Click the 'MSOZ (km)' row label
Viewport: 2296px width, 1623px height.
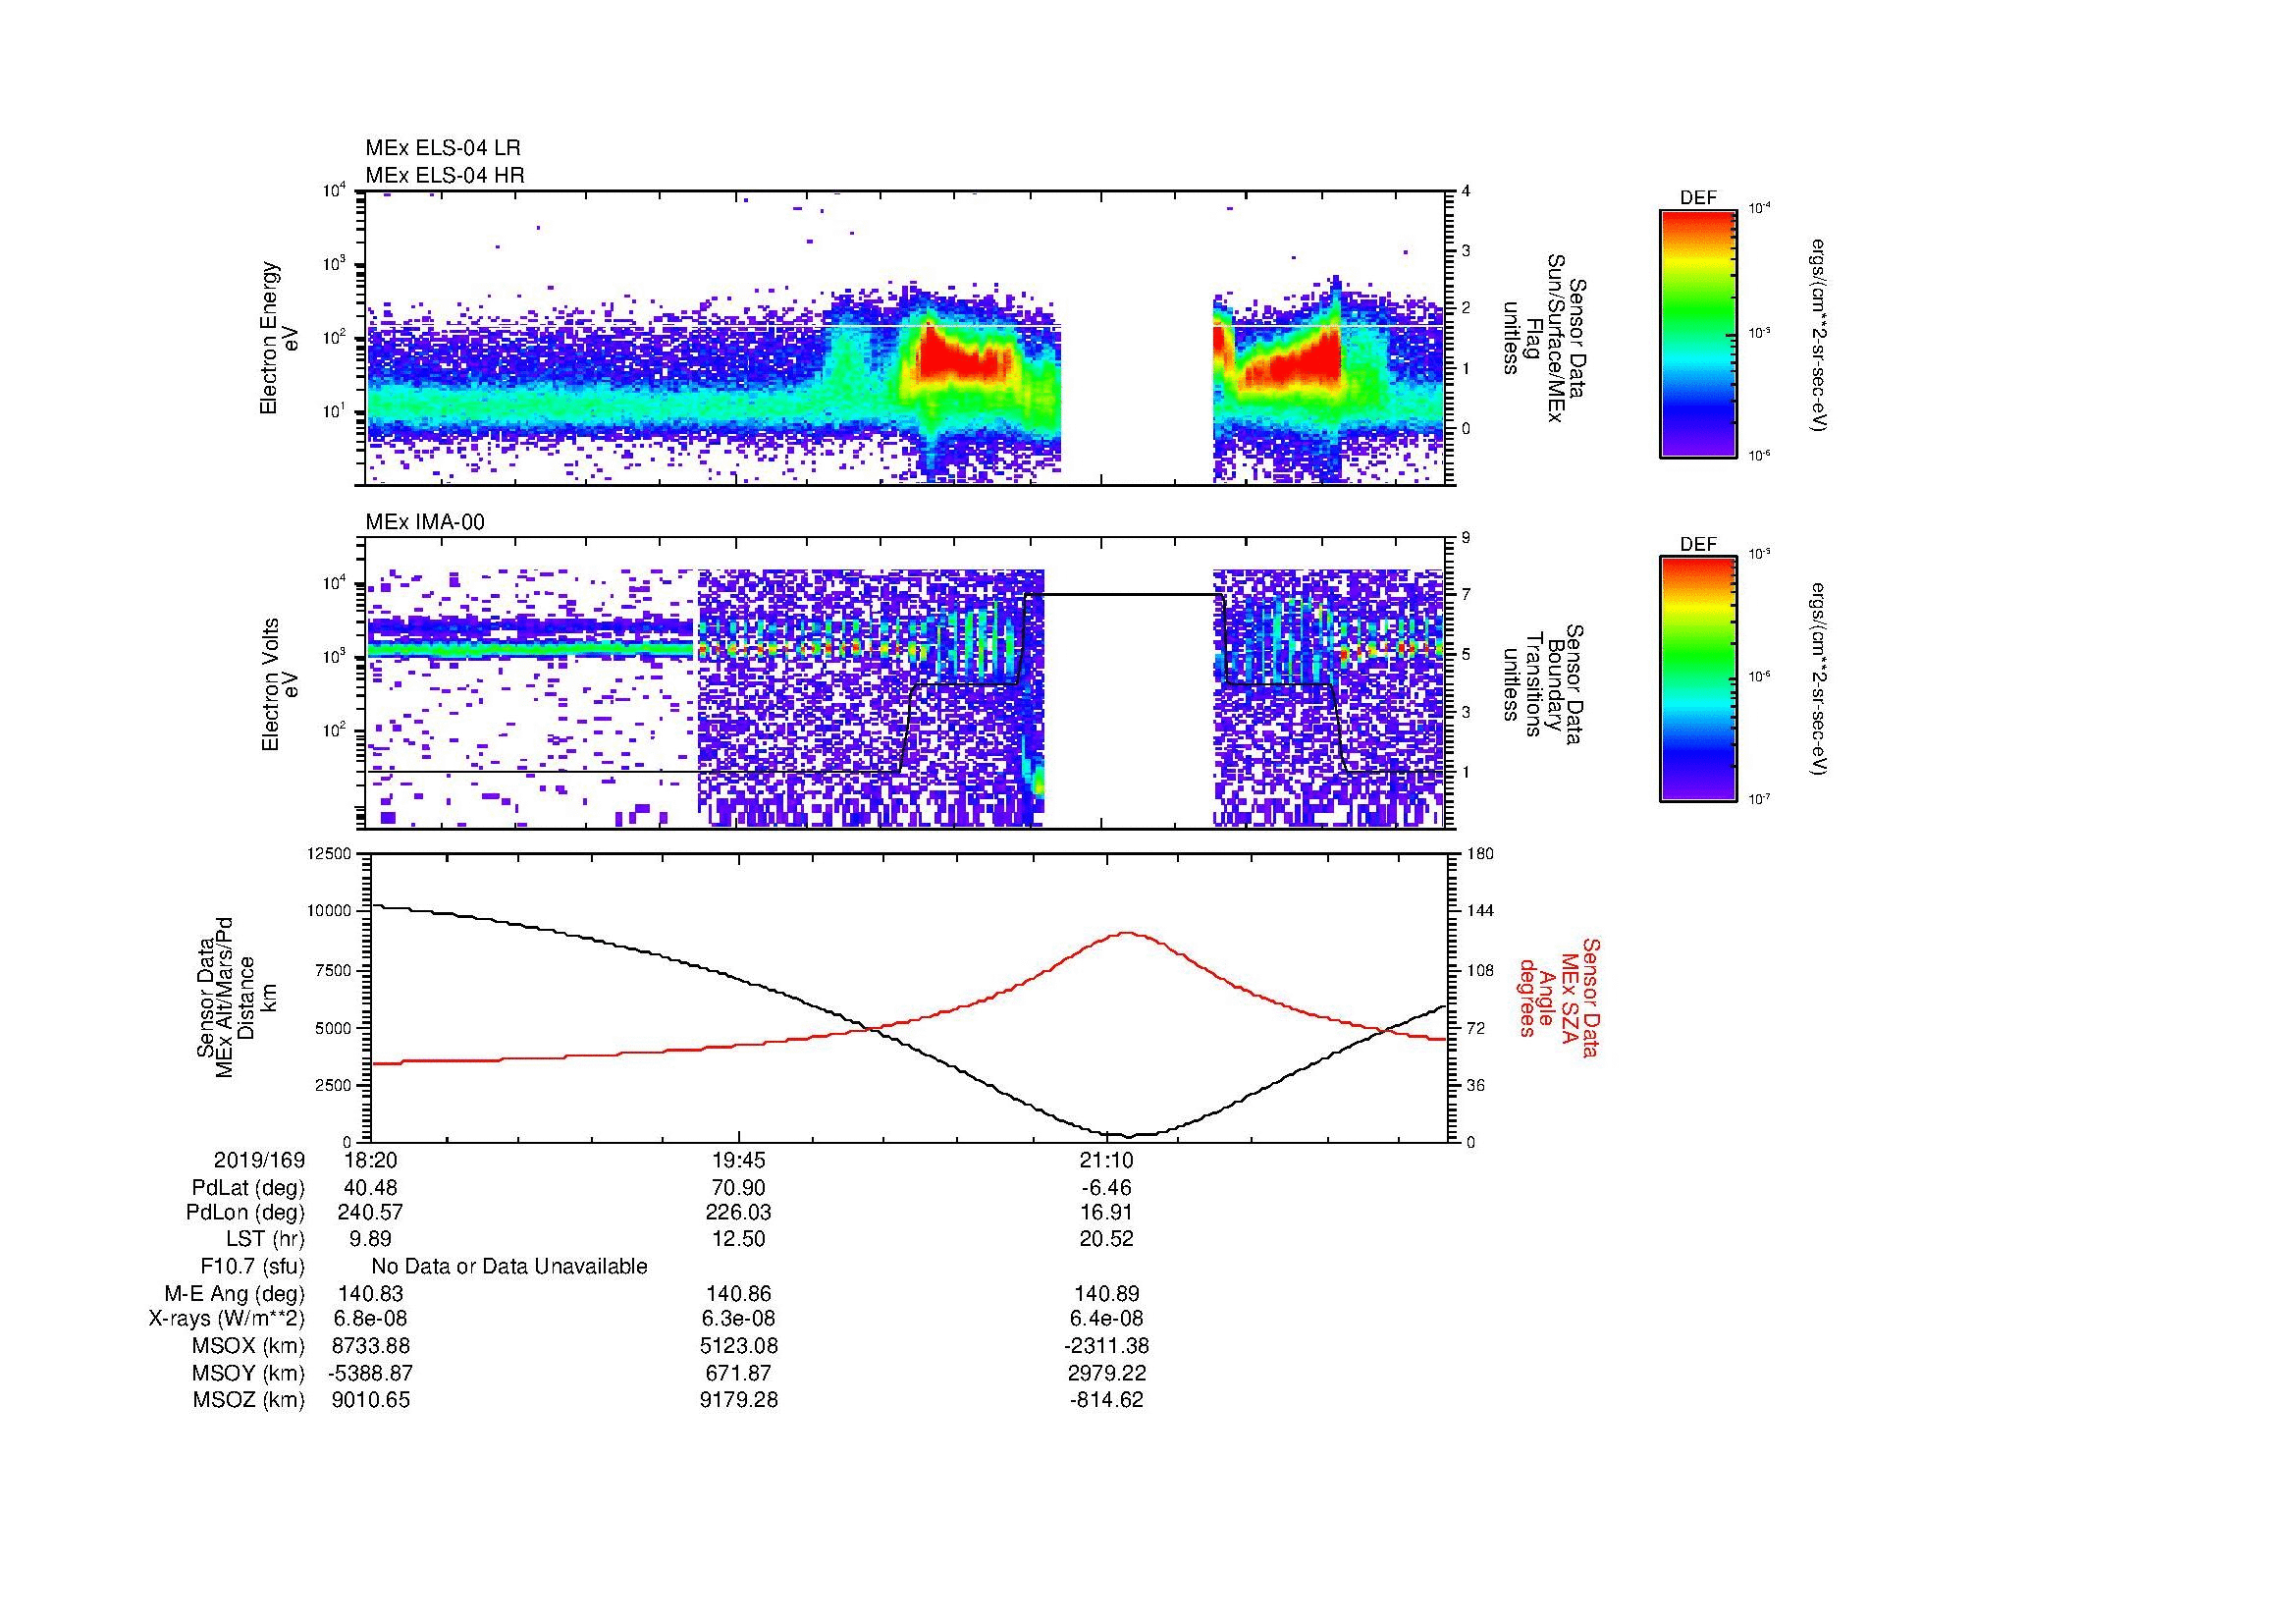point(249,1400)
